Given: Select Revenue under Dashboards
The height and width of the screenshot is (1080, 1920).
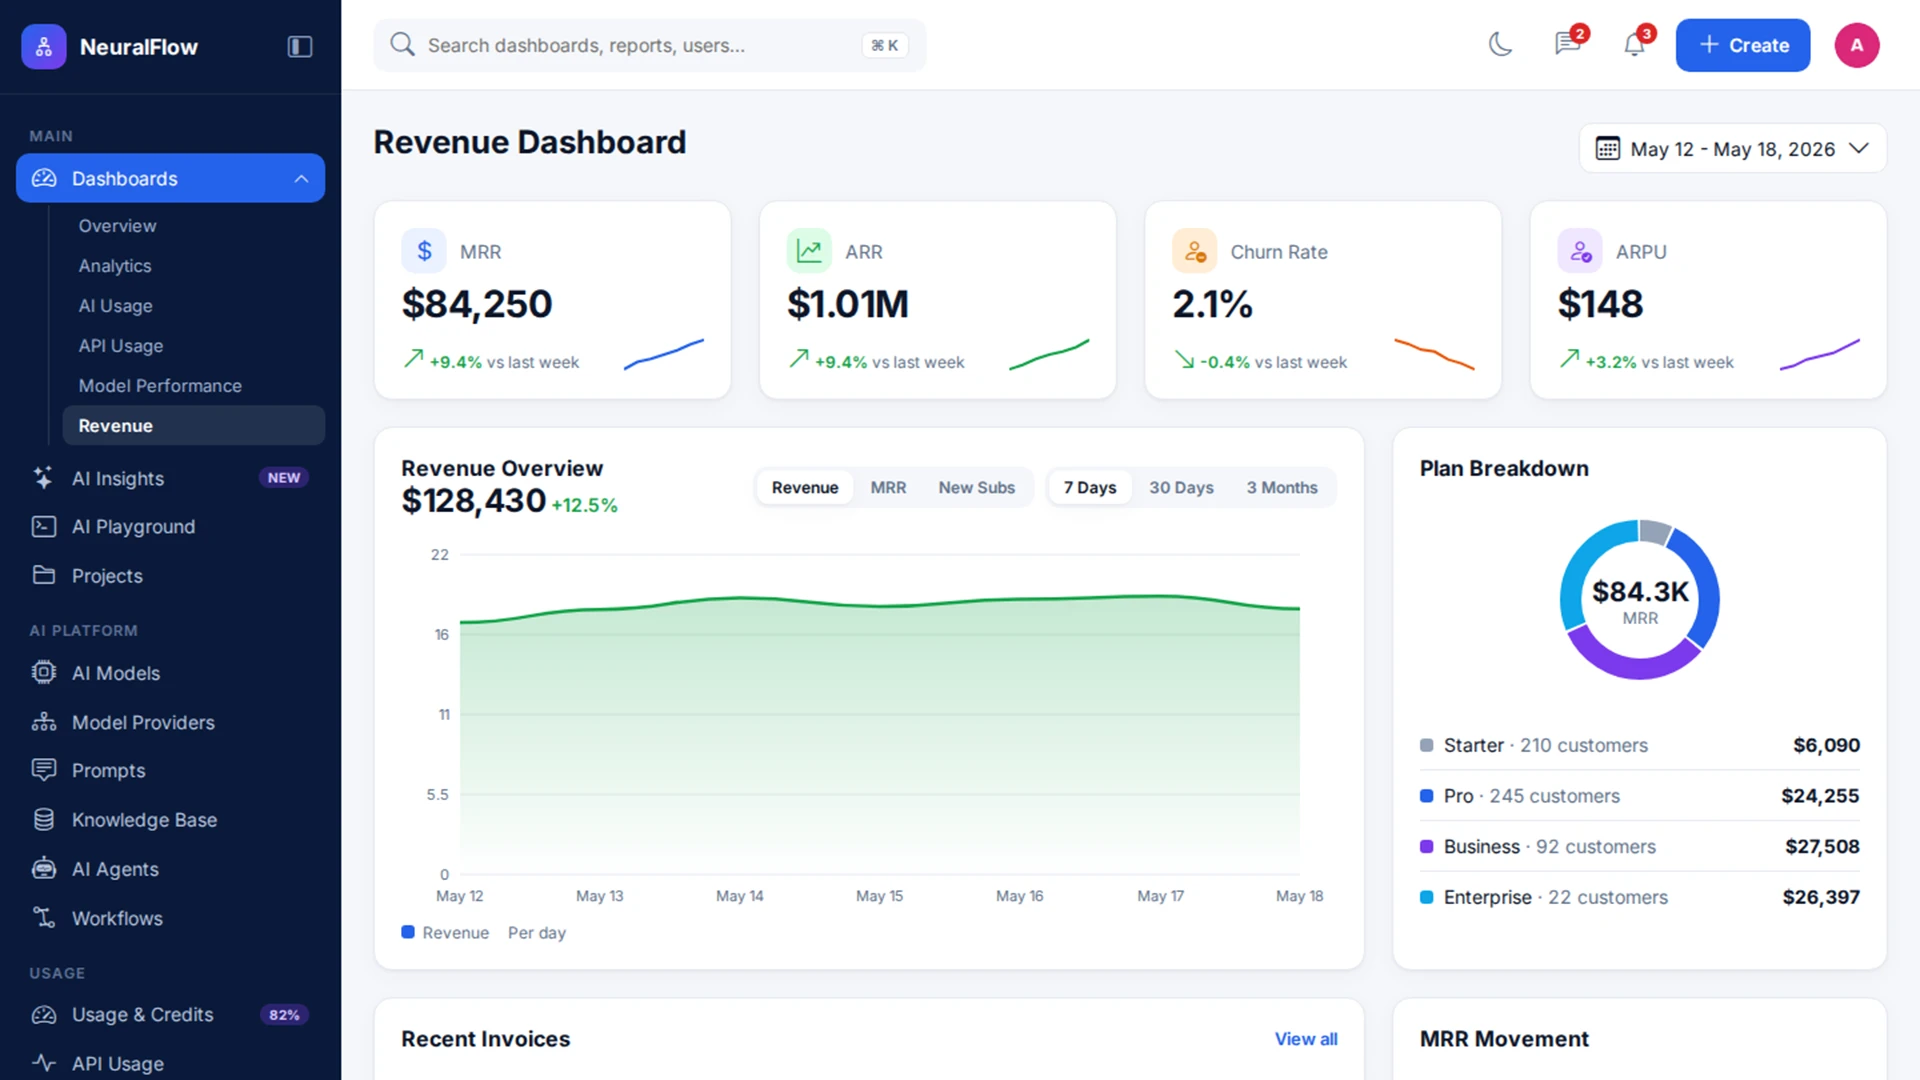Looking at the screenshot, I should [x=193, y=425].
